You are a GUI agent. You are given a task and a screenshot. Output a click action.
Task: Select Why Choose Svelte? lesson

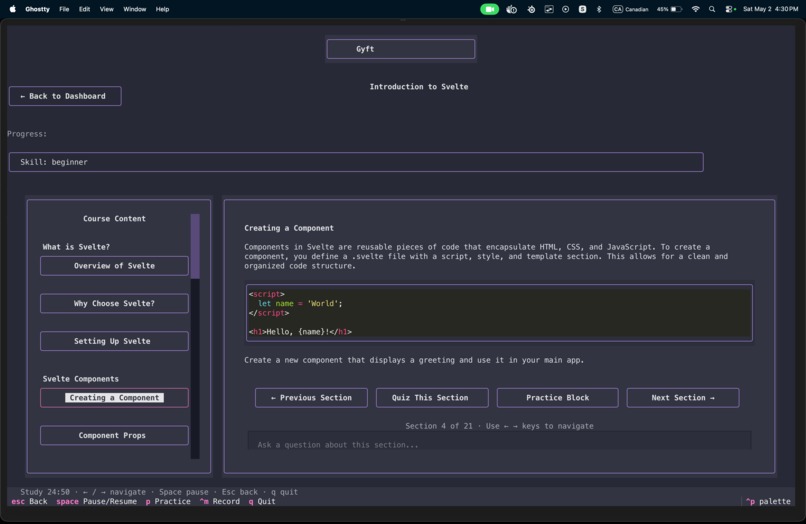coord(114,303)
